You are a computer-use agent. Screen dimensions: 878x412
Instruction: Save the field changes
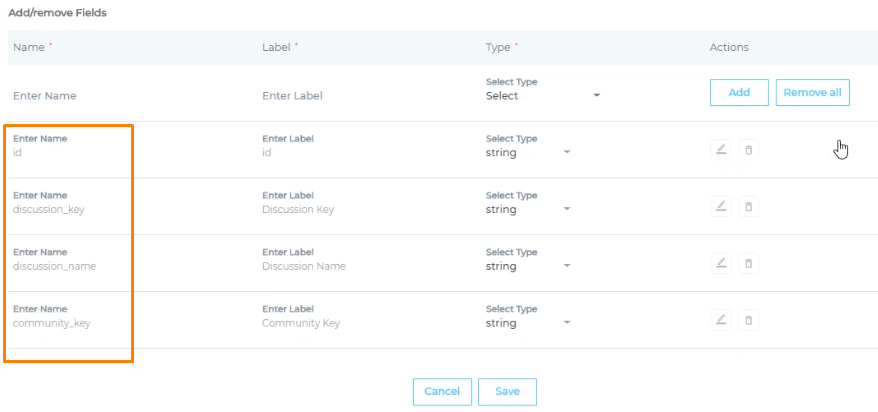pyautogui.click(x=507, y=391)
